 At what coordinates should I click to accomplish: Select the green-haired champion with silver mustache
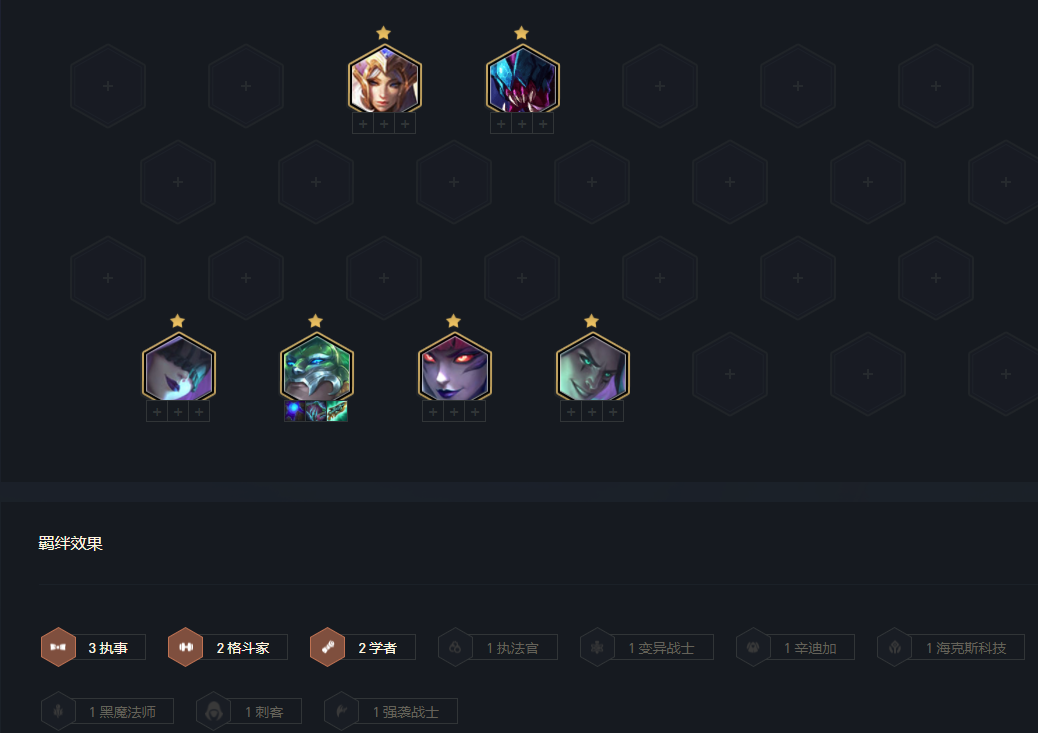(x=316, y=367)
